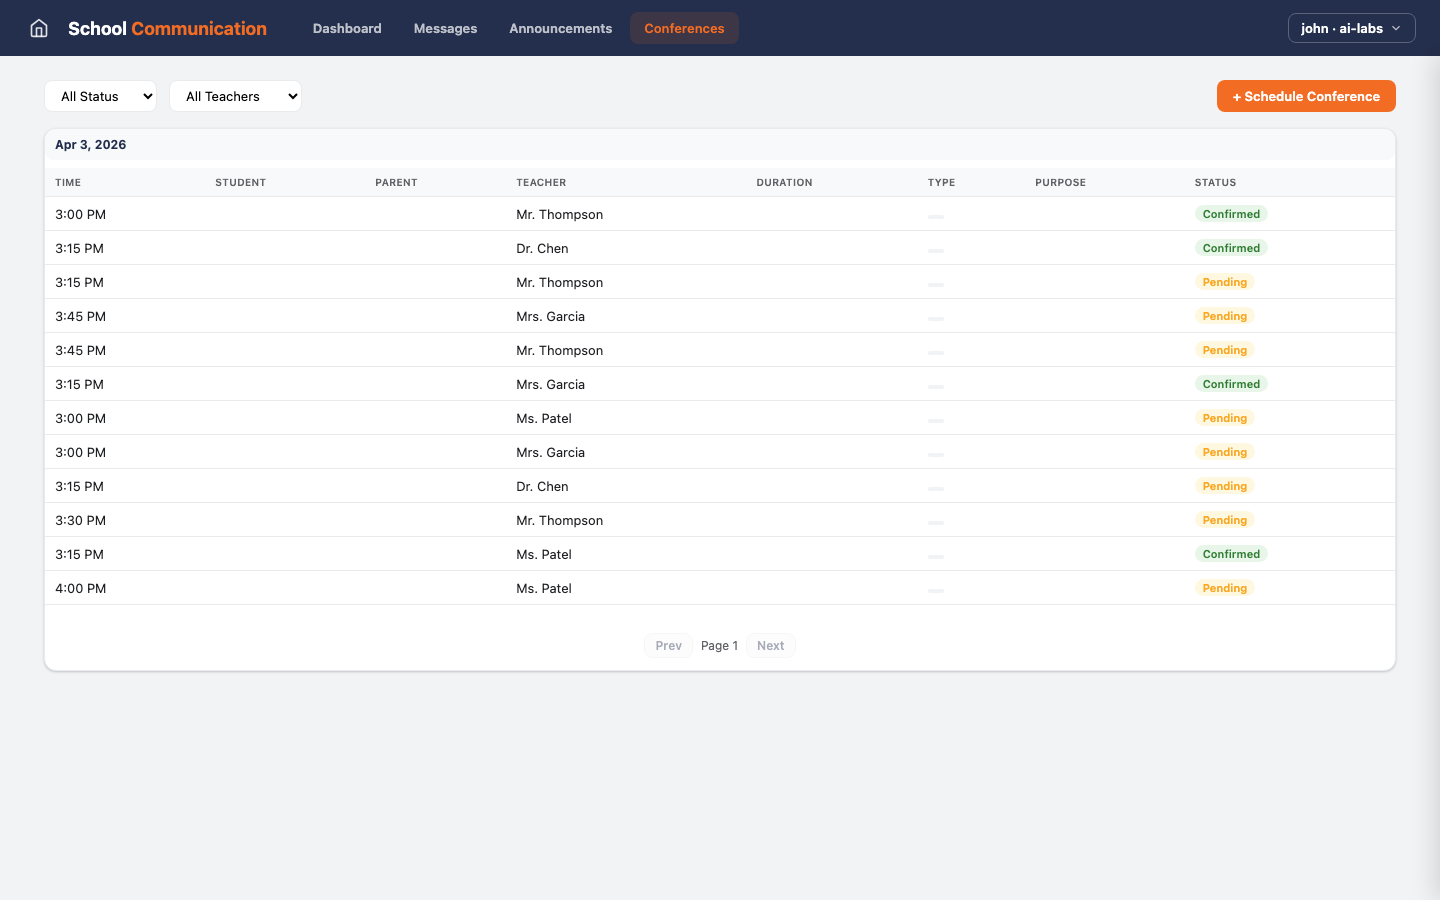This screenshot has width=1440, height=900.
Task: Click the Status column header
Action: 1215,182
